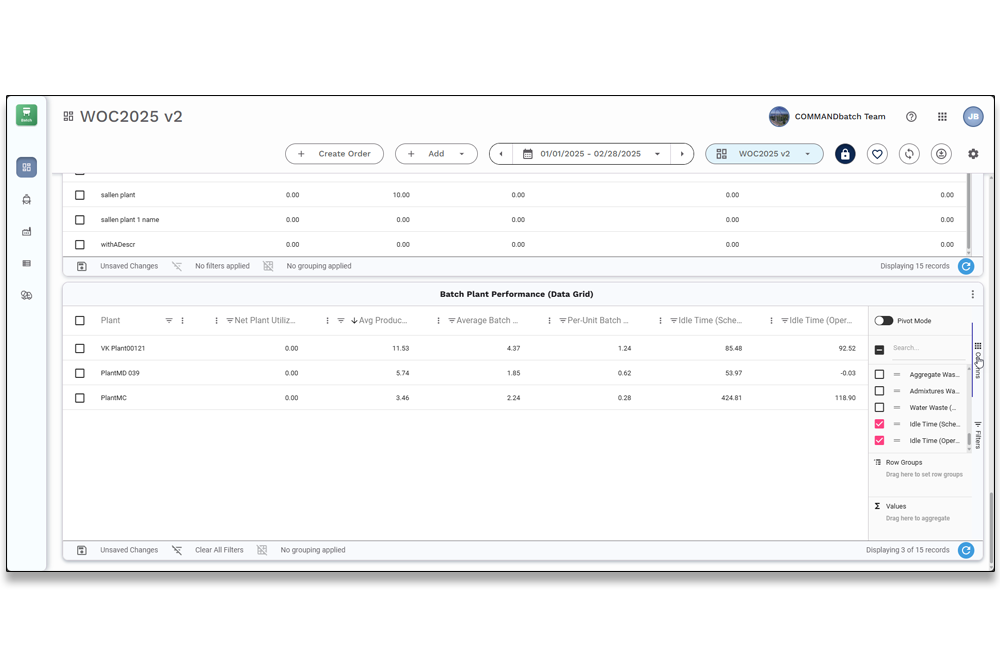Click Clear All Filters
This screenshot has height=667, width=1000.
click(x=218, y=550)
